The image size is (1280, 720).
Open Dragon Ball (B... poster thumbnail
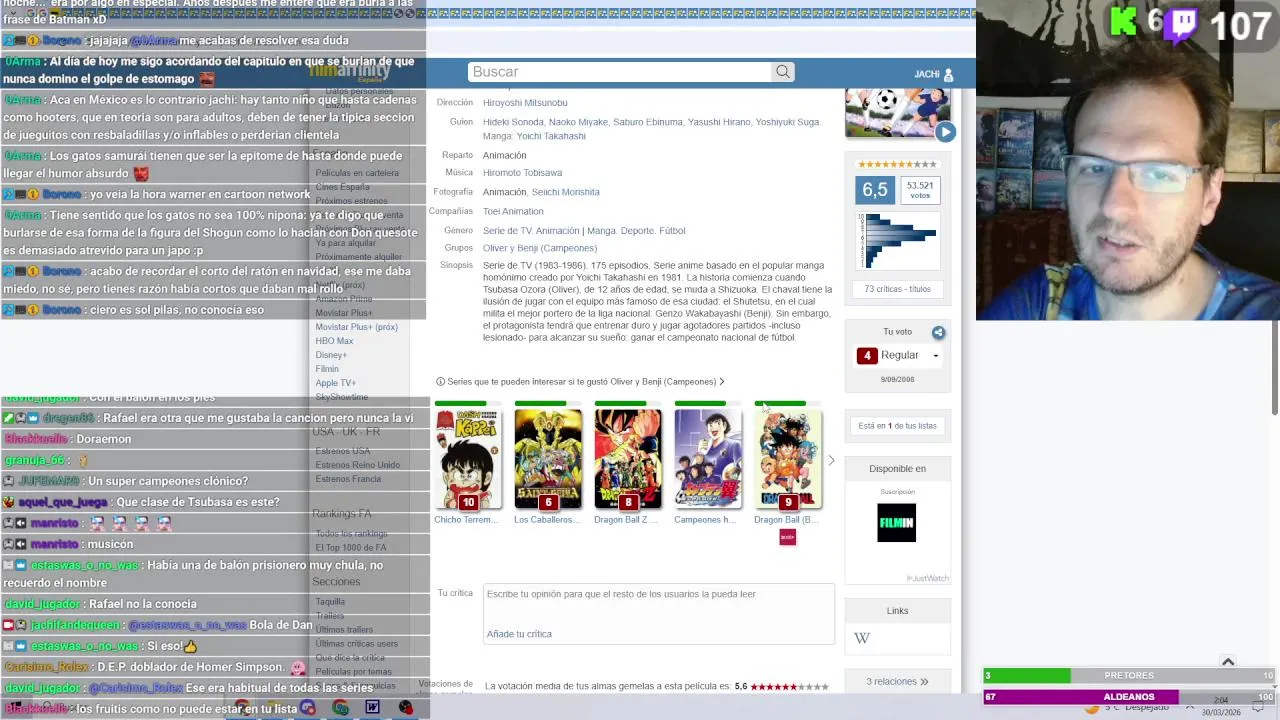[787, 458]
